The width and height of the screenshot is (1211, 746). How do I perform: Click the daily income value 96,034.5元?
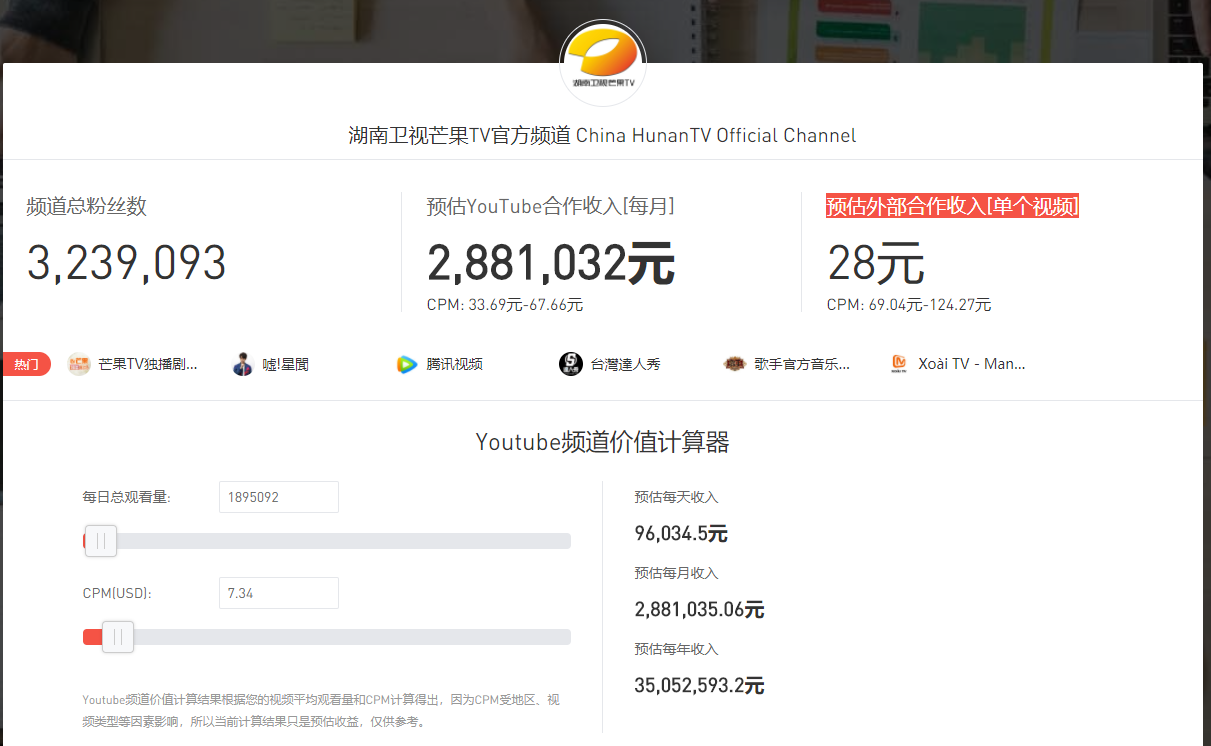pos(681,533)
